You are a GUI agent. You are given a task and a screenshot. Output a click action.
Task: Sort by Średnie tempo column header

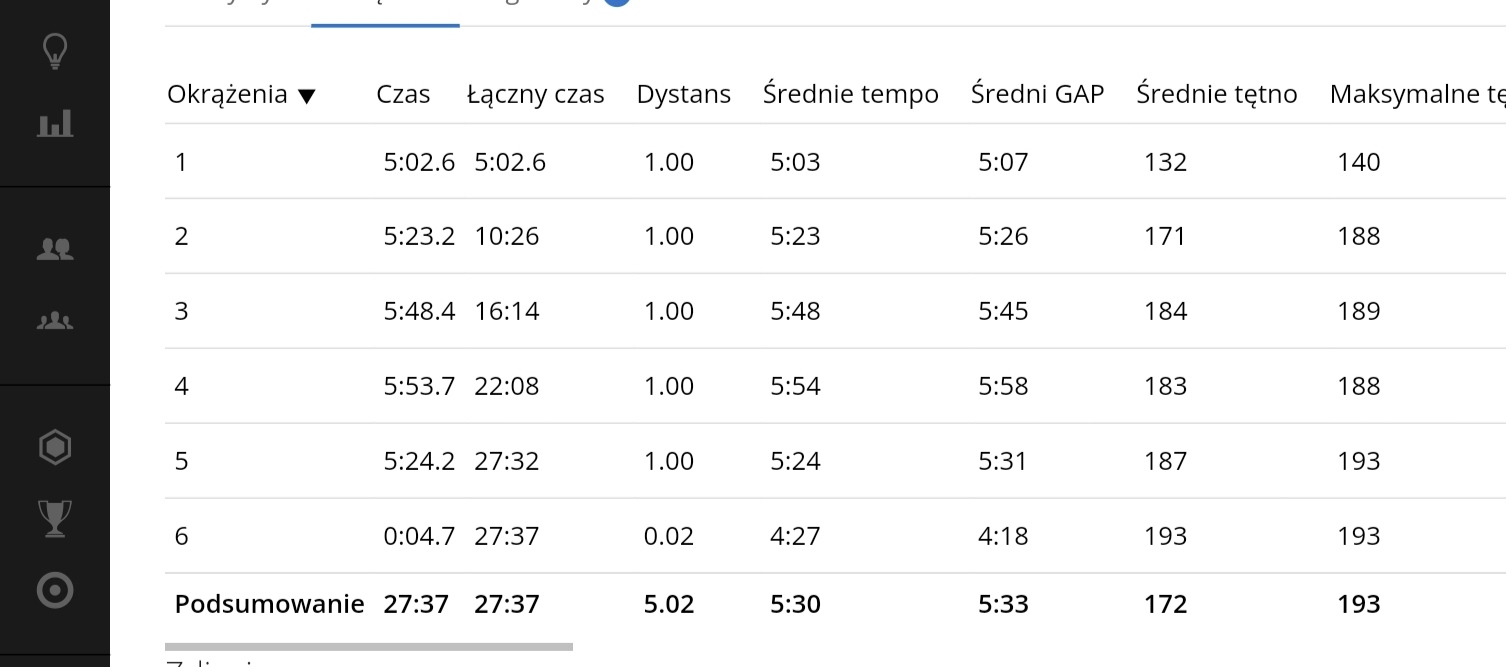point(851,94)
